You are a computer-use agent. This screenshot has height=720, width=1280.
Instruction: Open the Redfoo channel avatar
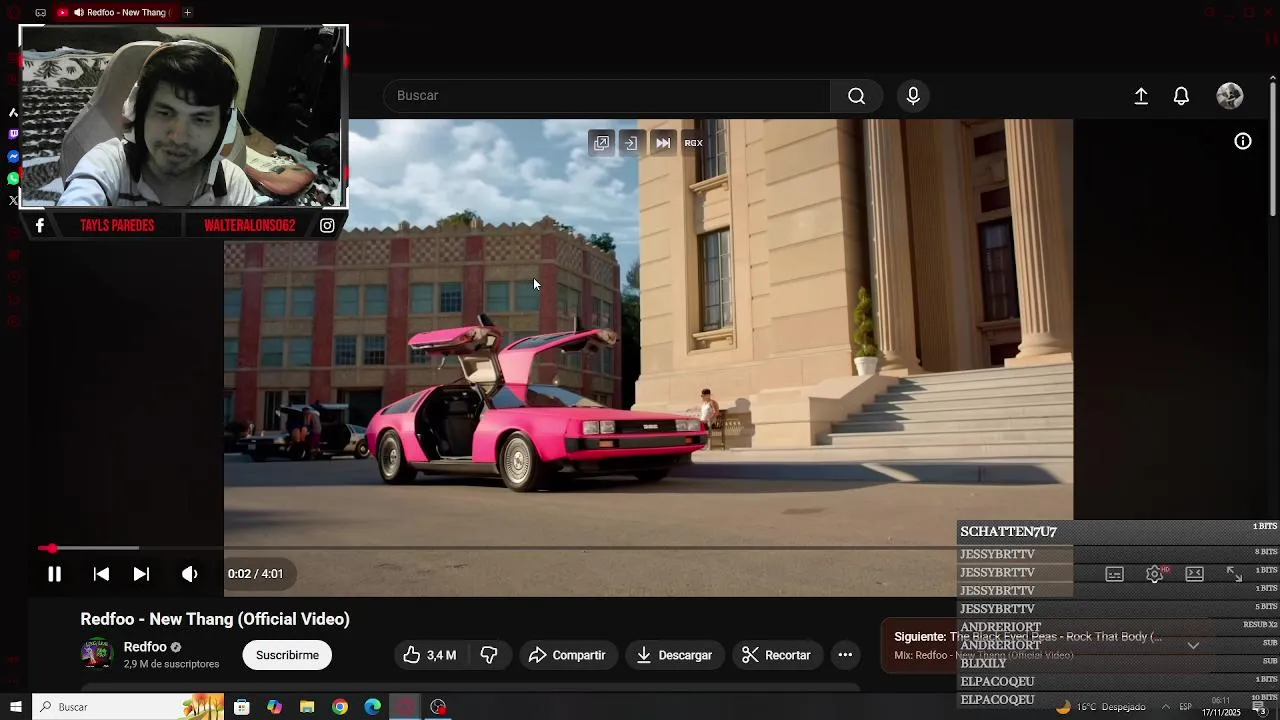(97, 654)
